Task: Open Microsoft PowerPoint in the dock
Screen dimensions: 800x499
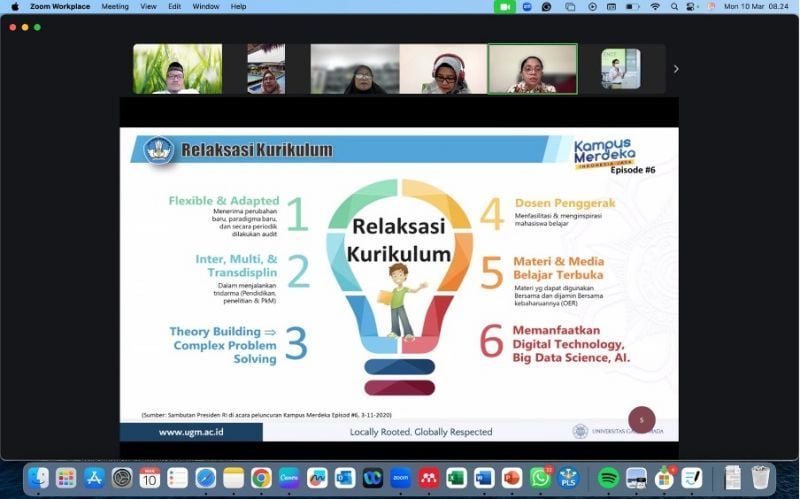Action: tap(512, 478)
